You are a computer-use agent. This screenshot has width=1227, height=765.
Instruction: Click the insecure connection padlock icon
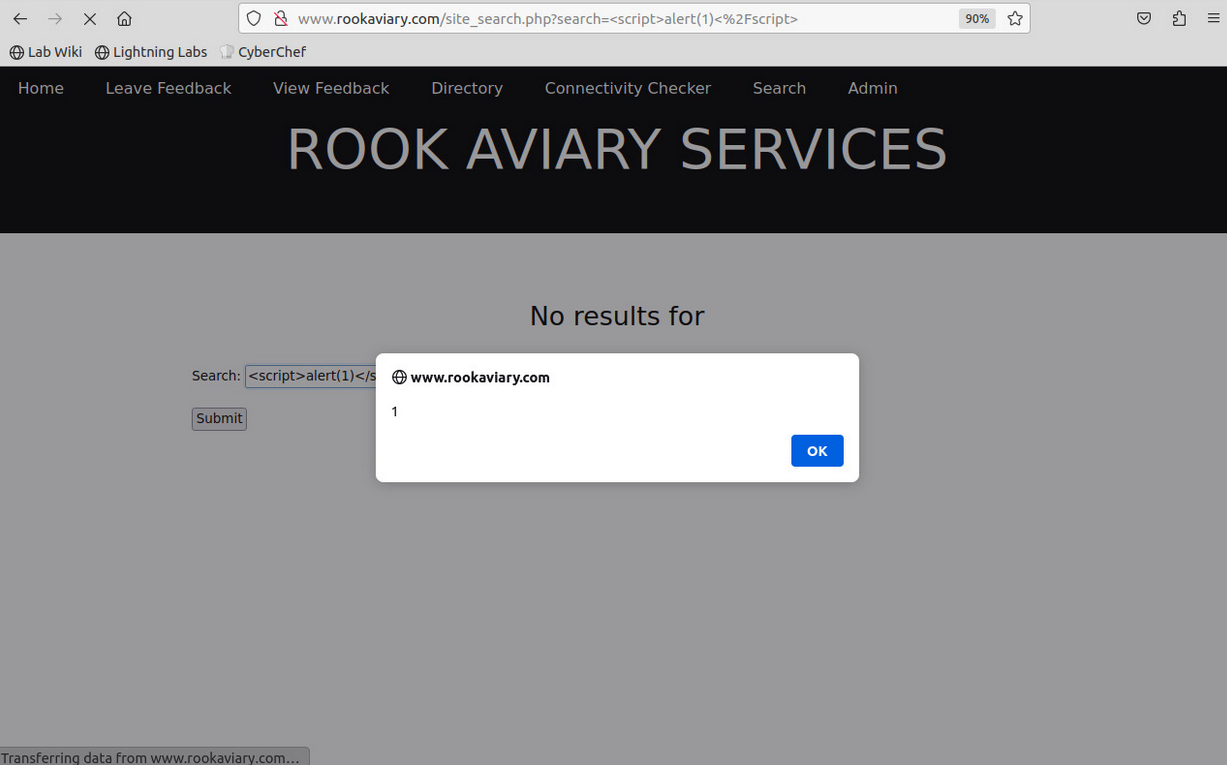click(280, 19)
